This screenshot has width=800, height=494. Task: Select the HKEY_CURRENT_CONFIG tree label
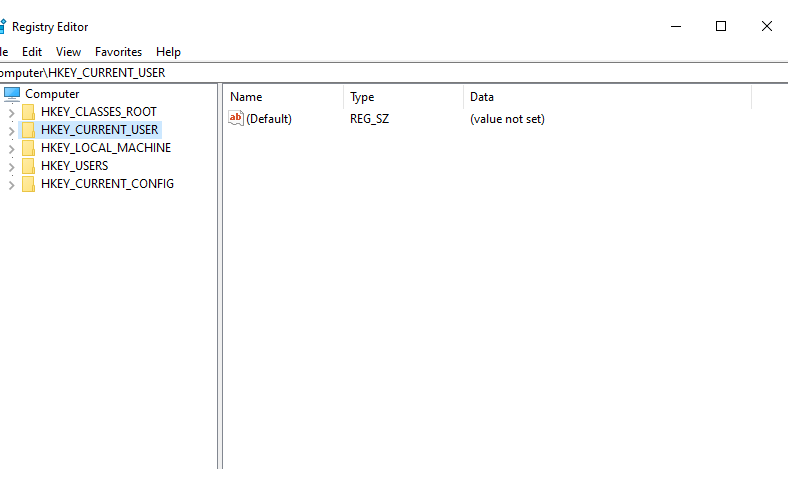point(107,184)
